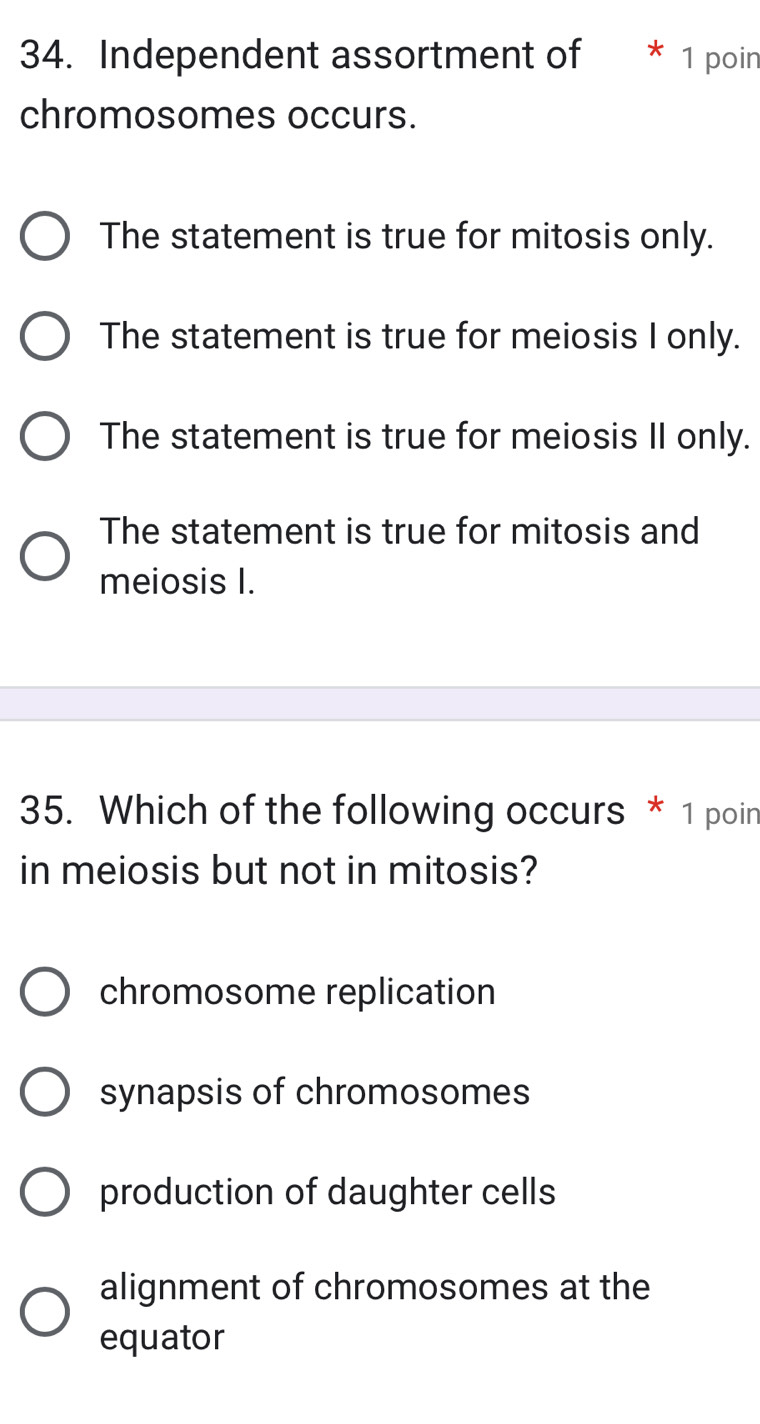This screenshot has width=760, height=1424.
Task: Select "synapsis of chromosomes" for question 35
Action: pyautogui.click(x=45, y=1091)
